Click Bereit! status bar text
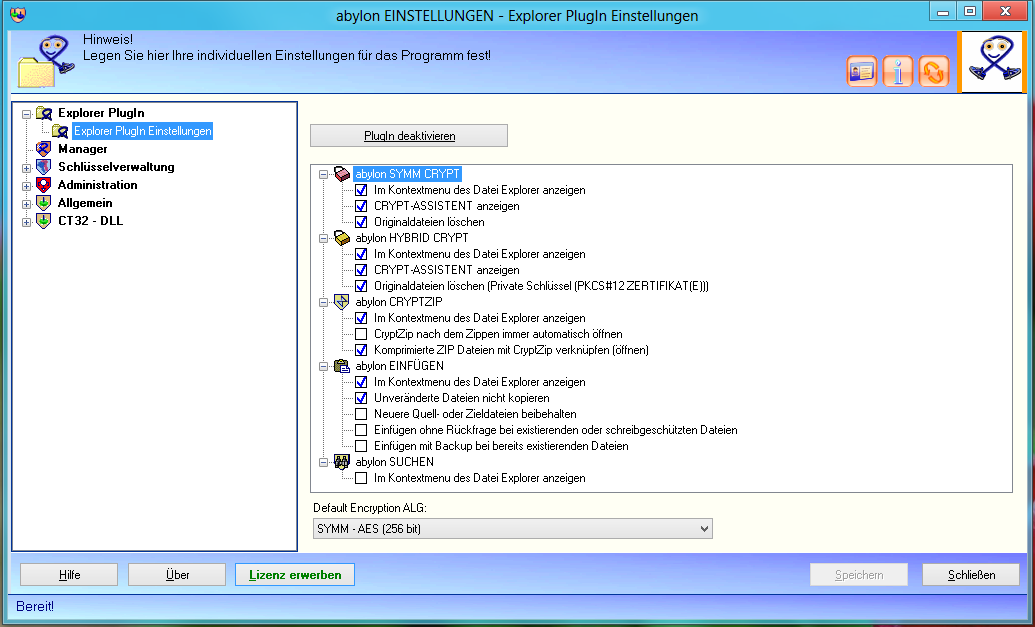 tap(35, 606)
